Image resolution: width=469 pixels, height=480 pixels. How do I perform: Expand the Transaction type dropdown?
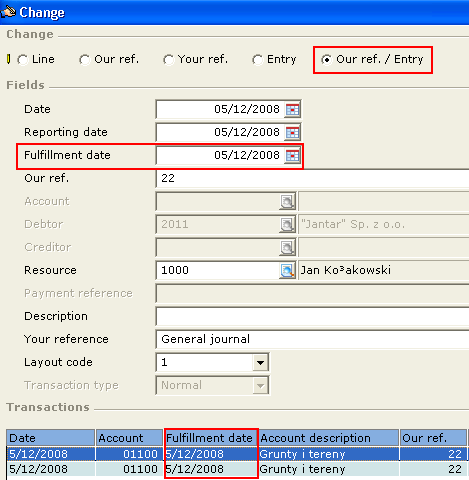pyautogui.click(x=260, y=385)
